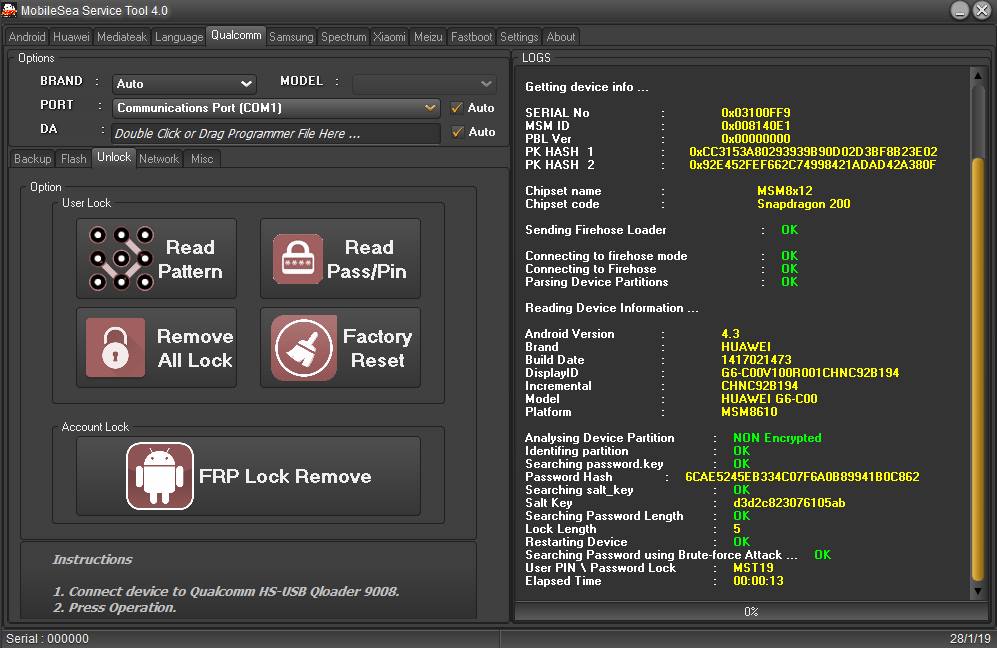Click the Lock Length value 5
The image size is (997, 648).
pos(737,529)
